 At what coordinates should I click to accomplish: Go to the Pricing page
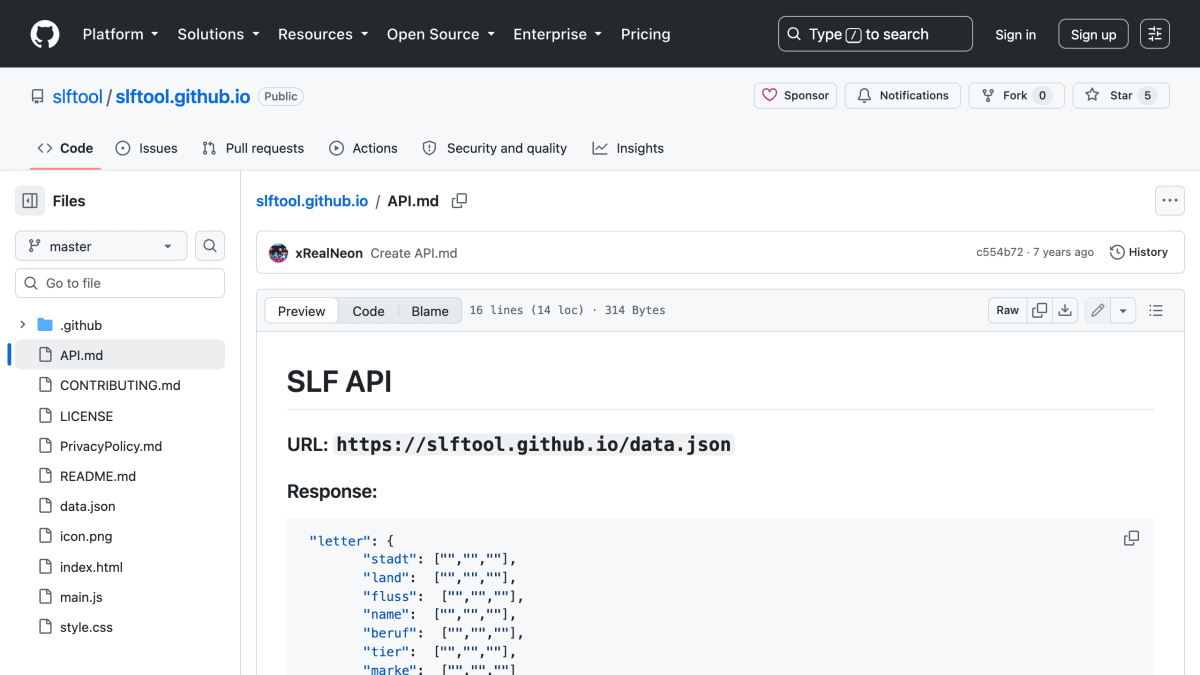(646, 34)
